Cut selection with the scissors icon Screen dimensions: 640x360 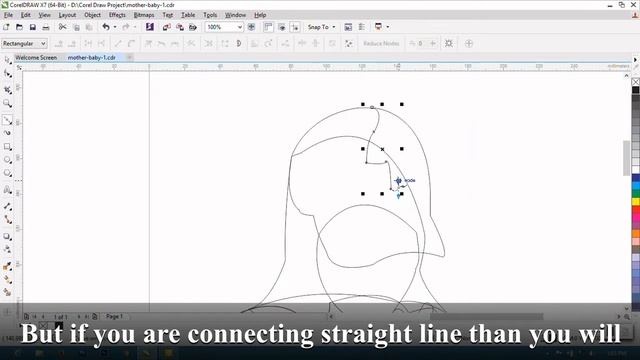[62, 27]
